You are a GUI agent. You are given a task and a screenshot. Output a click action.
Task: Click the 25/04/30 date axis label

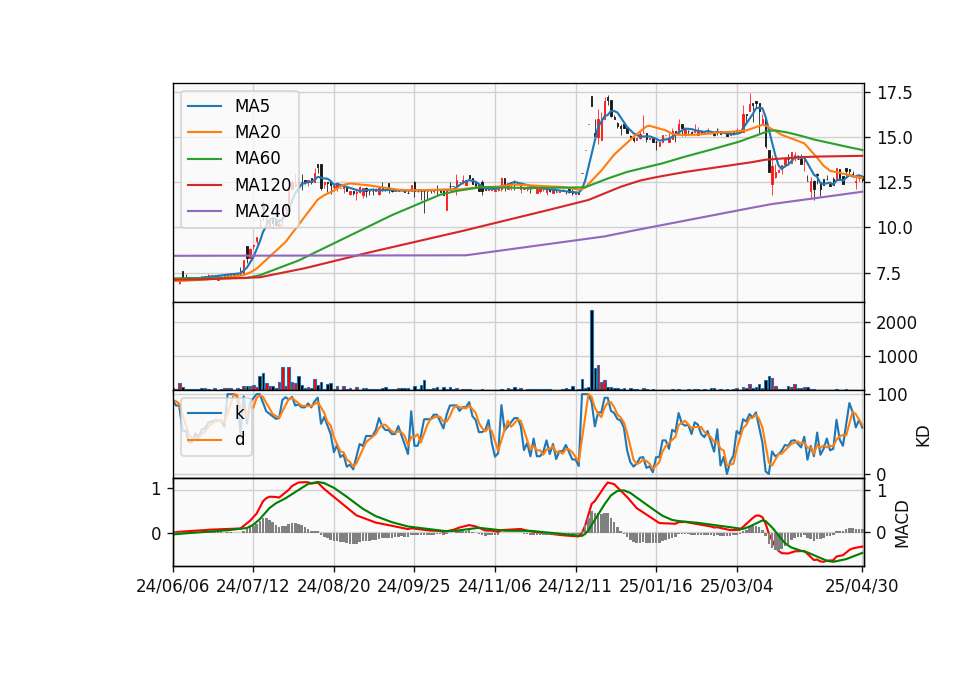click(862, 586)
